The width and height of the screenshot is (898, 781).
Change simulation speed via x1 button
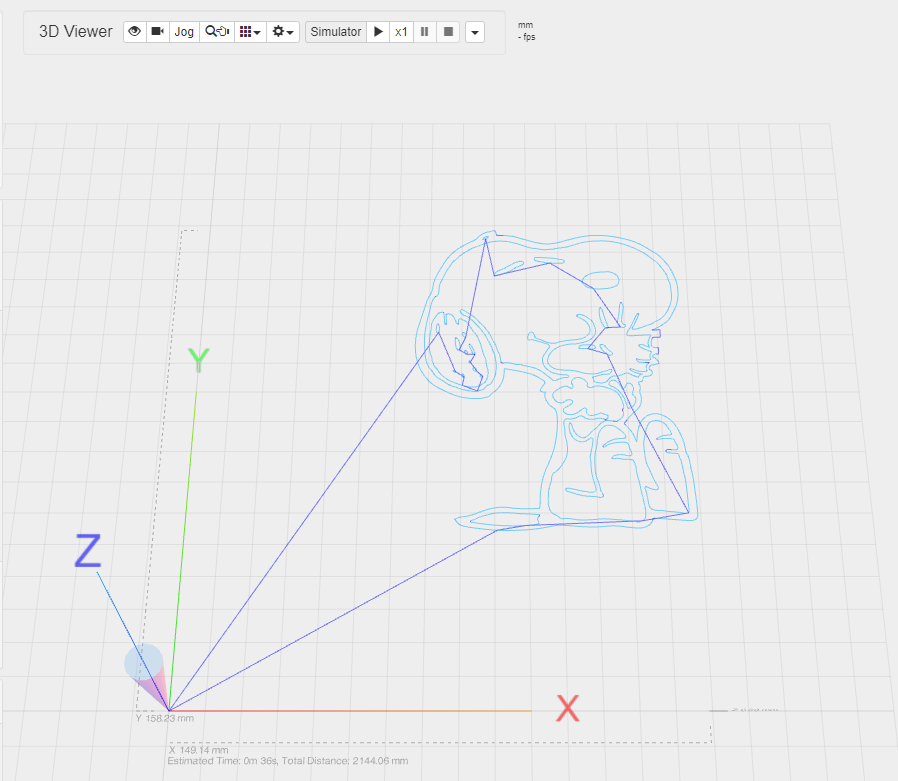pos(401,31)
